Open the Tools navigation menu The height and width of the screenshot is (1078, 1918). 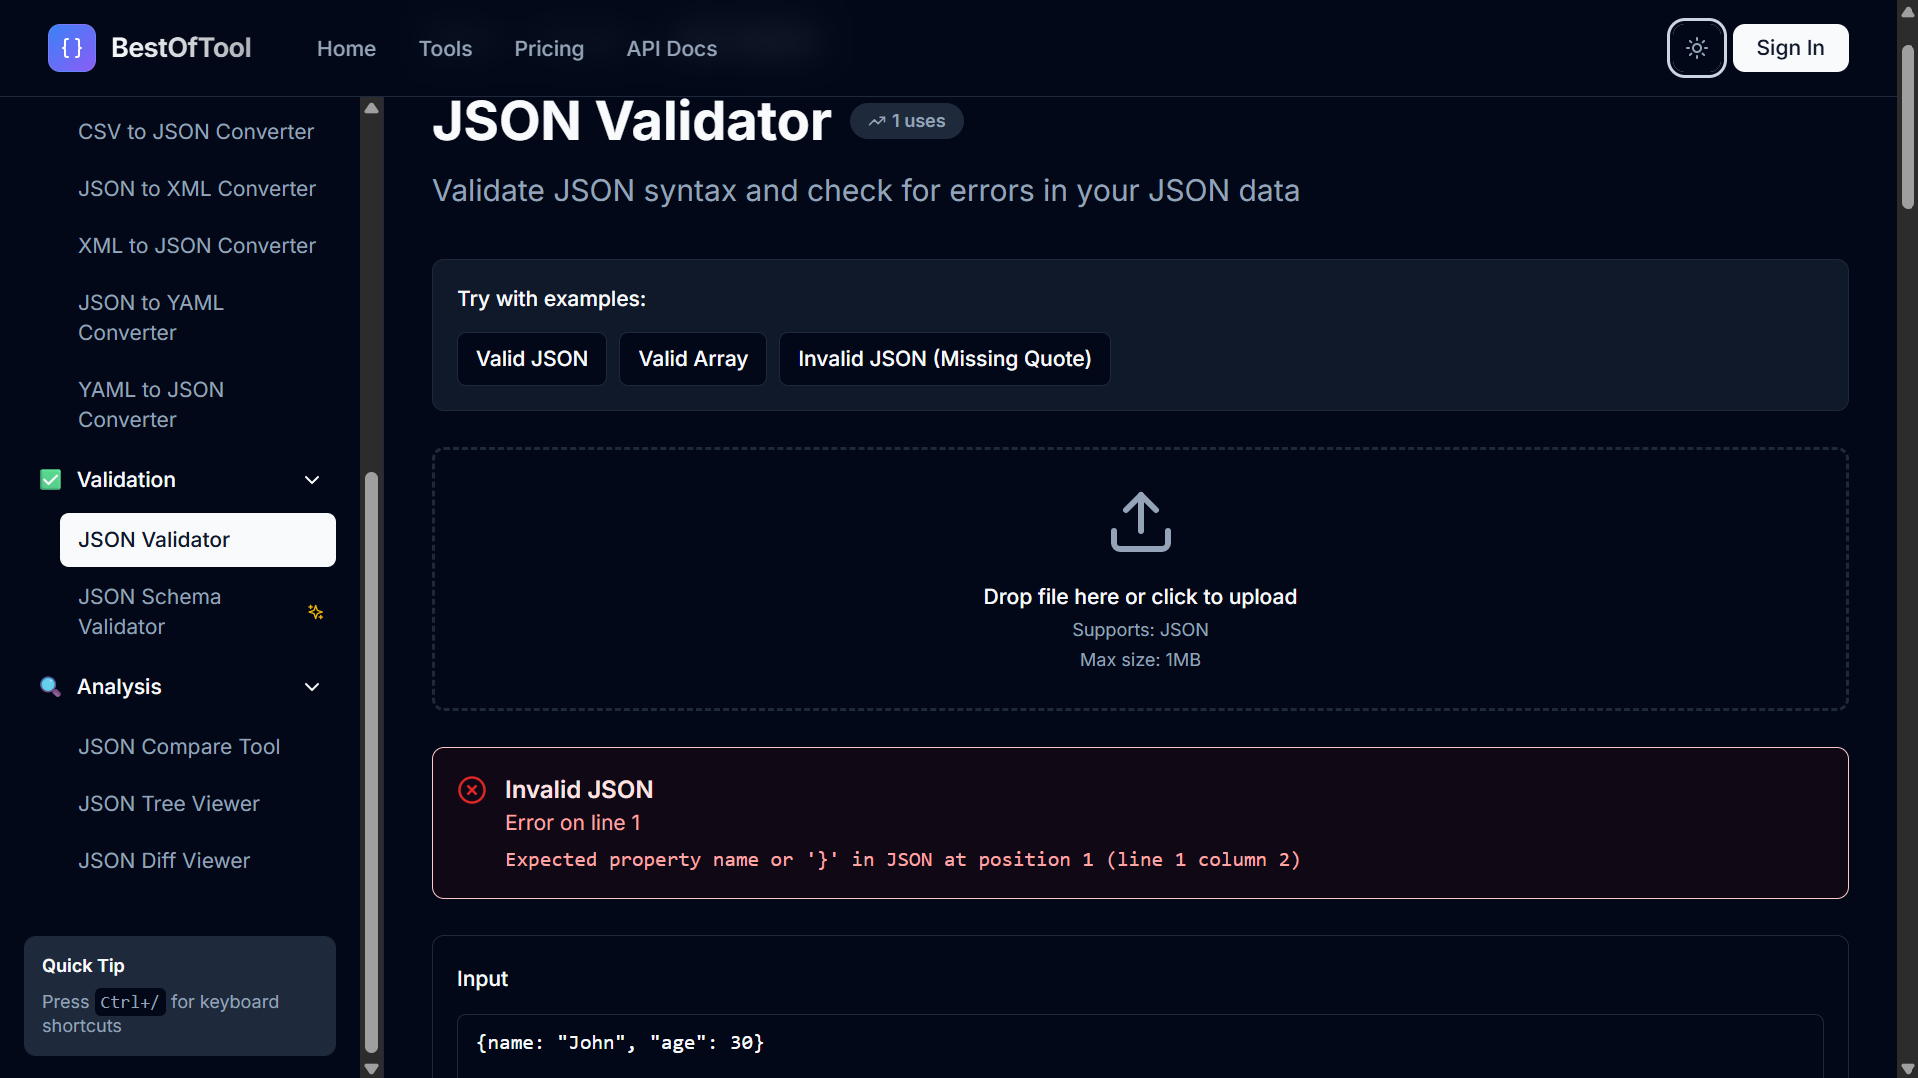[445, 48]
